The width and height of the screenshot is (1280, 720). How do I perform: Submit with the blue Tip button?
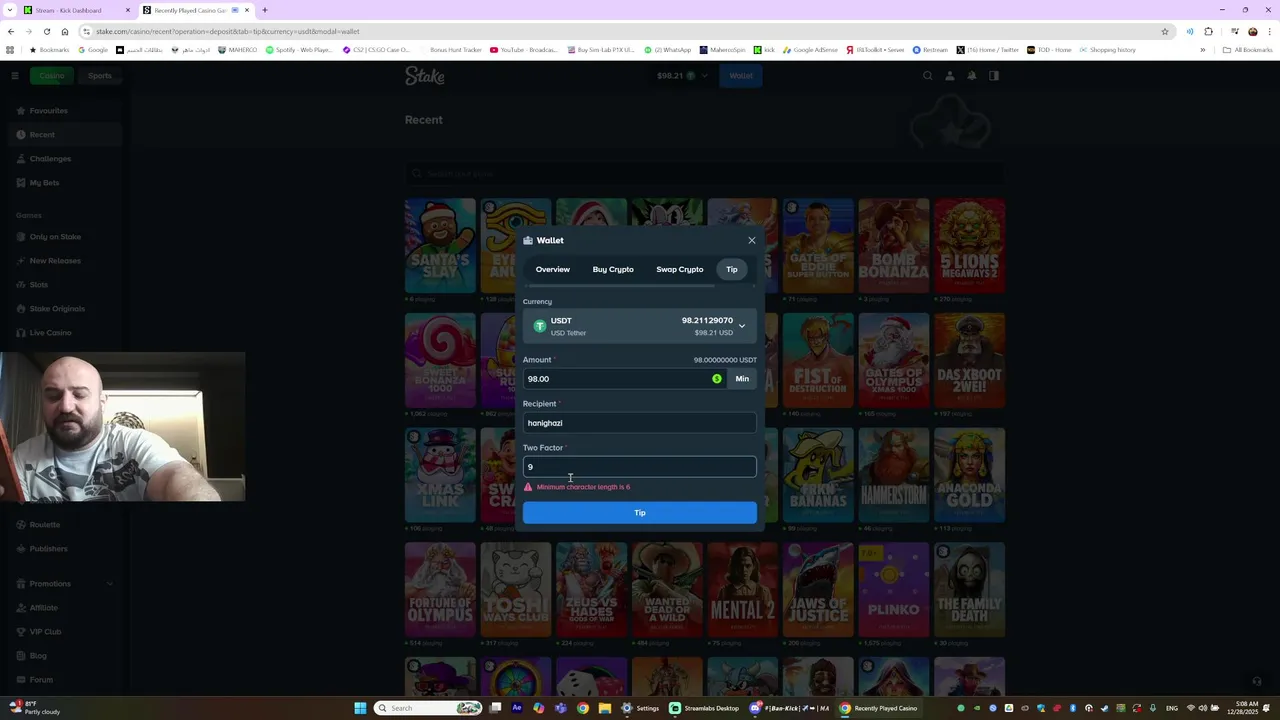(640, 513)
